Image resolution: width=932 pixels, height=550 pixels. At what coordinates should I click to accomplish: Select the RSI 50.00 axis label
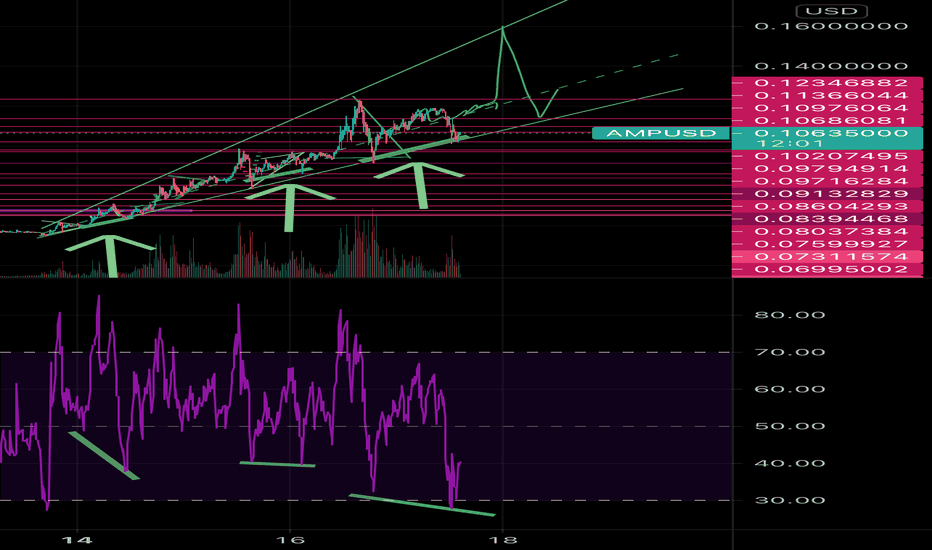click(790, 426)
